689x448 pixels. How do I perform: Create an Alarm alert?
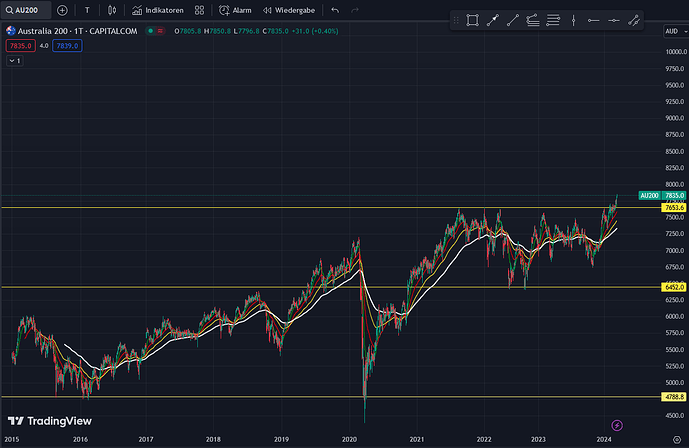click(x=236, y=10)
